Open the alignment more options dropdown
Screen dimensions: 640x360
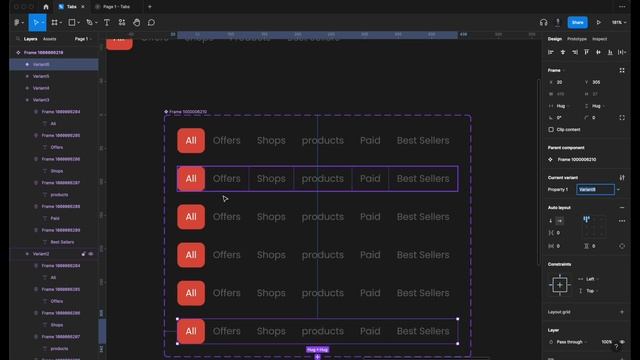(x=622, y=52)
